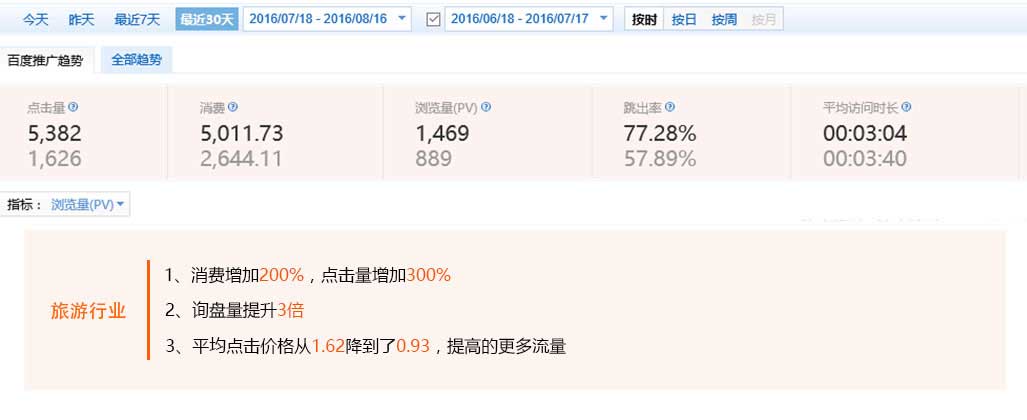Image resolution: width=1027 pixels, height=420 pixels.
Task: Set granularity to 按周
Action: click(x=724, y=19)
